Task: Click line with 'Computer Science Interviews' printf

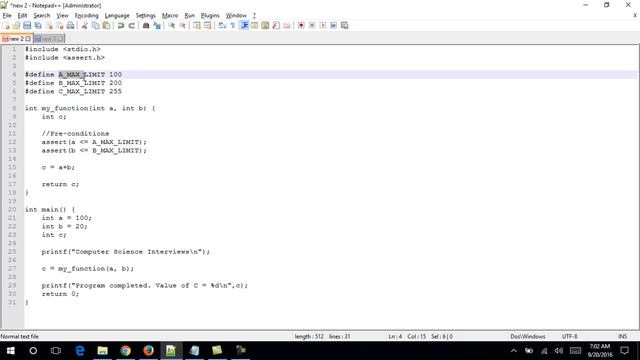Action: (126, 252)
